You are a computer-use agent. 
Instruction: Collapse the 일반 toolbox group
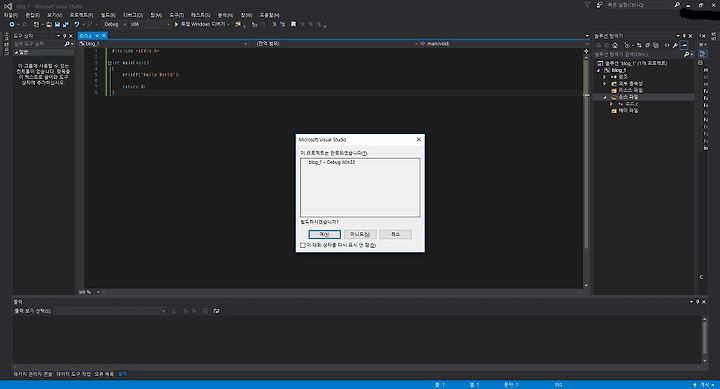(x=17, y=52)
